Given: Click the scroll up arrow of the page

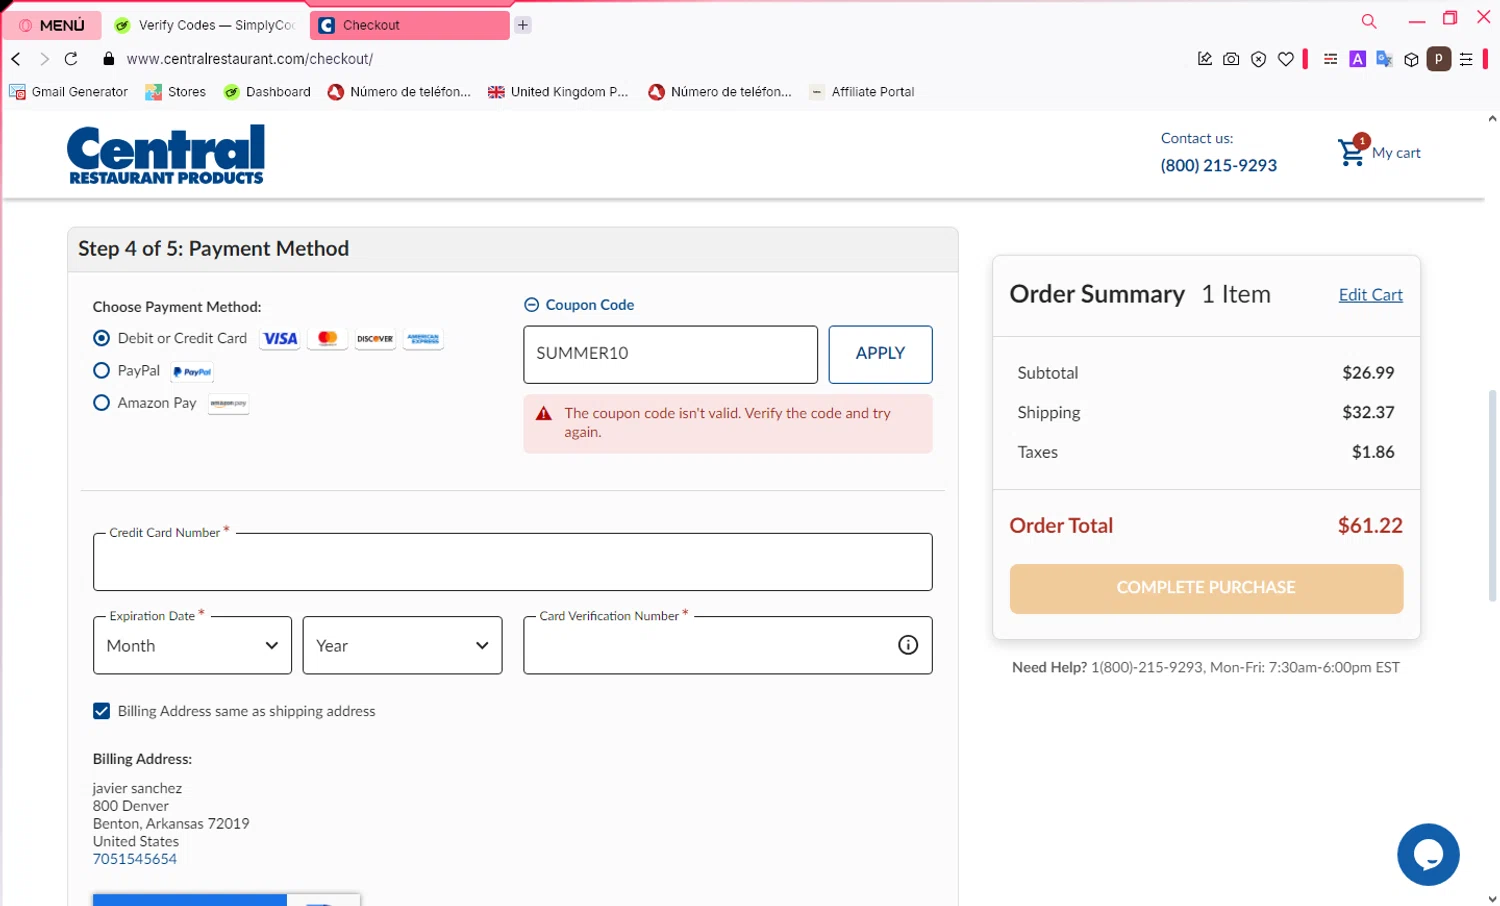Looking at the screenshot, I should [1492, 118].
